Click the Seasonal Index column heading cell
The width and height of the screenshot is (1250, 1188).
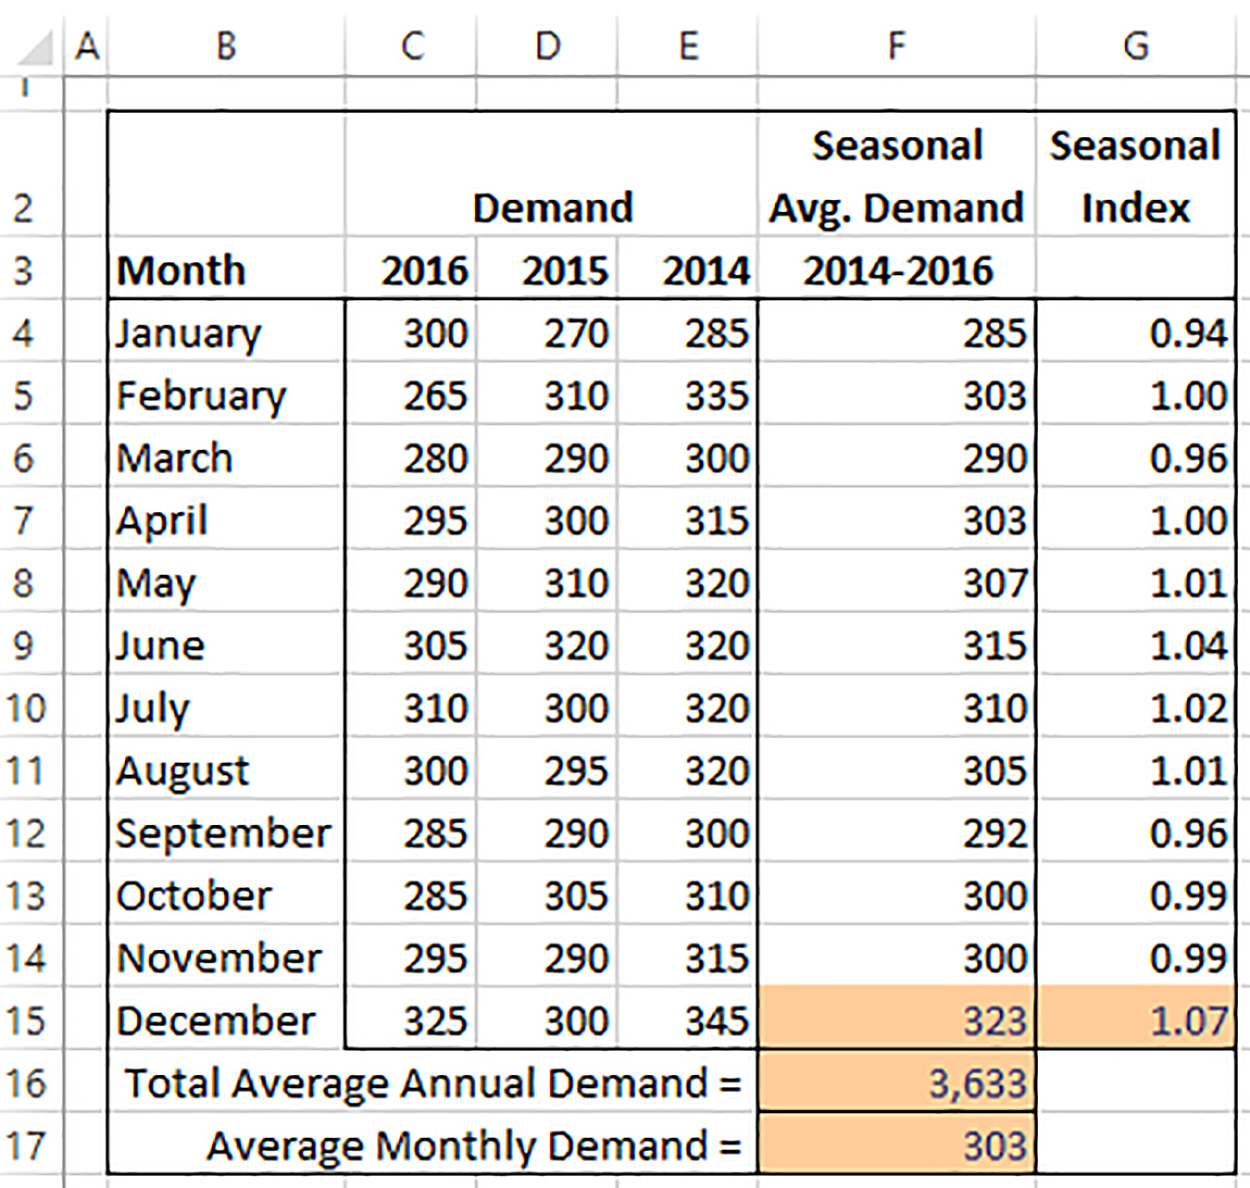1135,178
